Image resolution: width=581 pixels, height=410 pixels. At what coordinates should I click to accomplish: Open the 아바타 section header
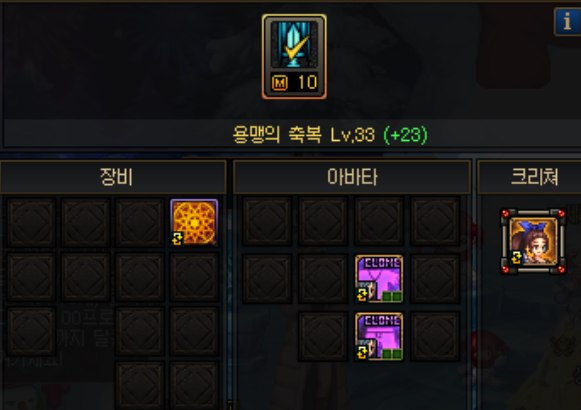[352, 177]
